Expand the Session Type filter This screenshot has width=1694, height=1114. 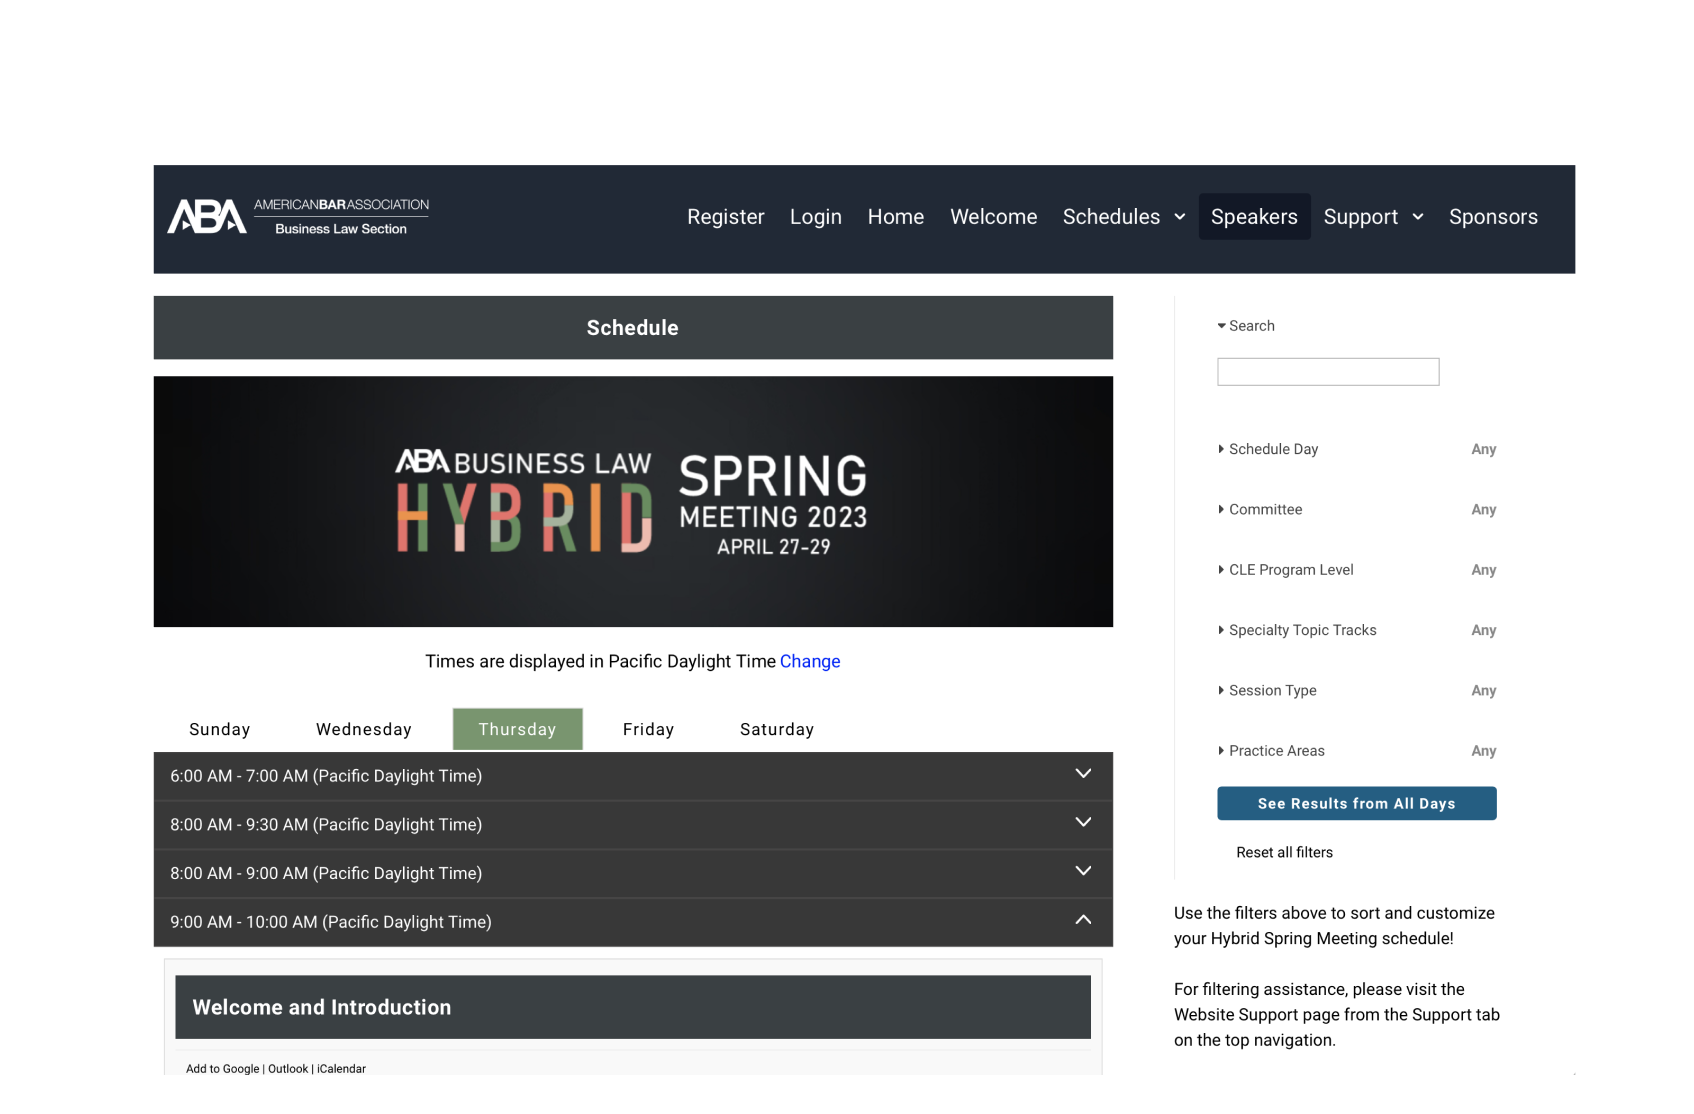click(1357, 690)
